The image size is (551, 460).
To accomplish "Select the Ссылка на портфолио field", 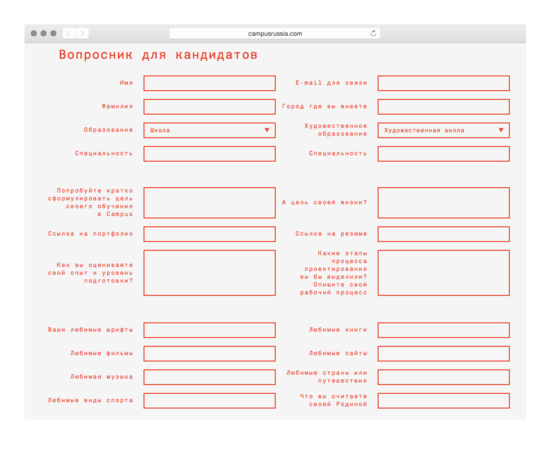I will click(209, 234).
